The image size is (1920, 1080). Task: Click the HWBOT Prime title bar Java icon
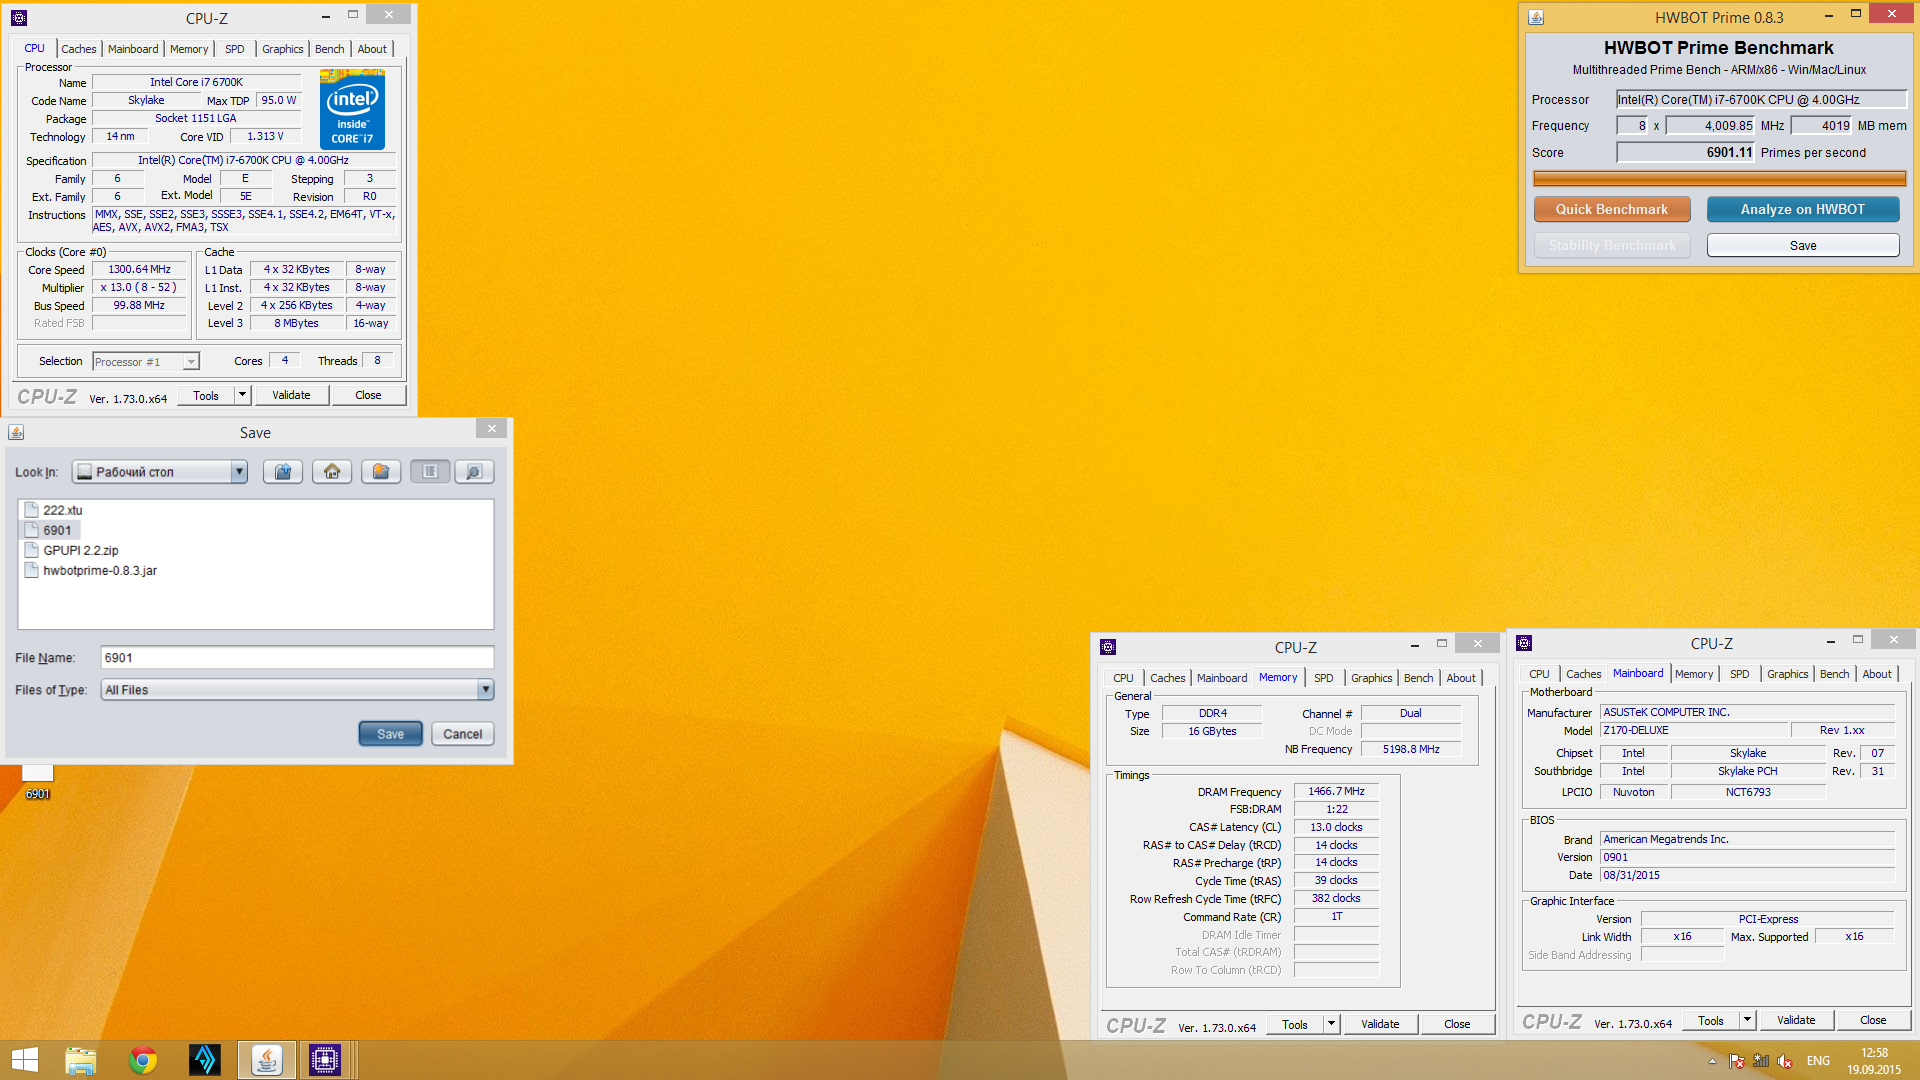pyautogui.click(x=1536, y=17)
